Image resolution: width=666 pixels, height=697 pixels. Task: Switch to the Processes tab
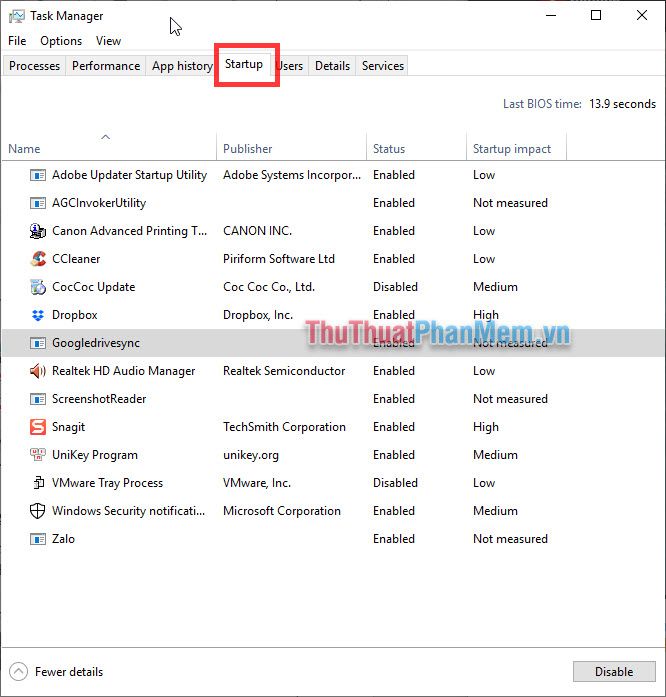click(x=34, y=66)
